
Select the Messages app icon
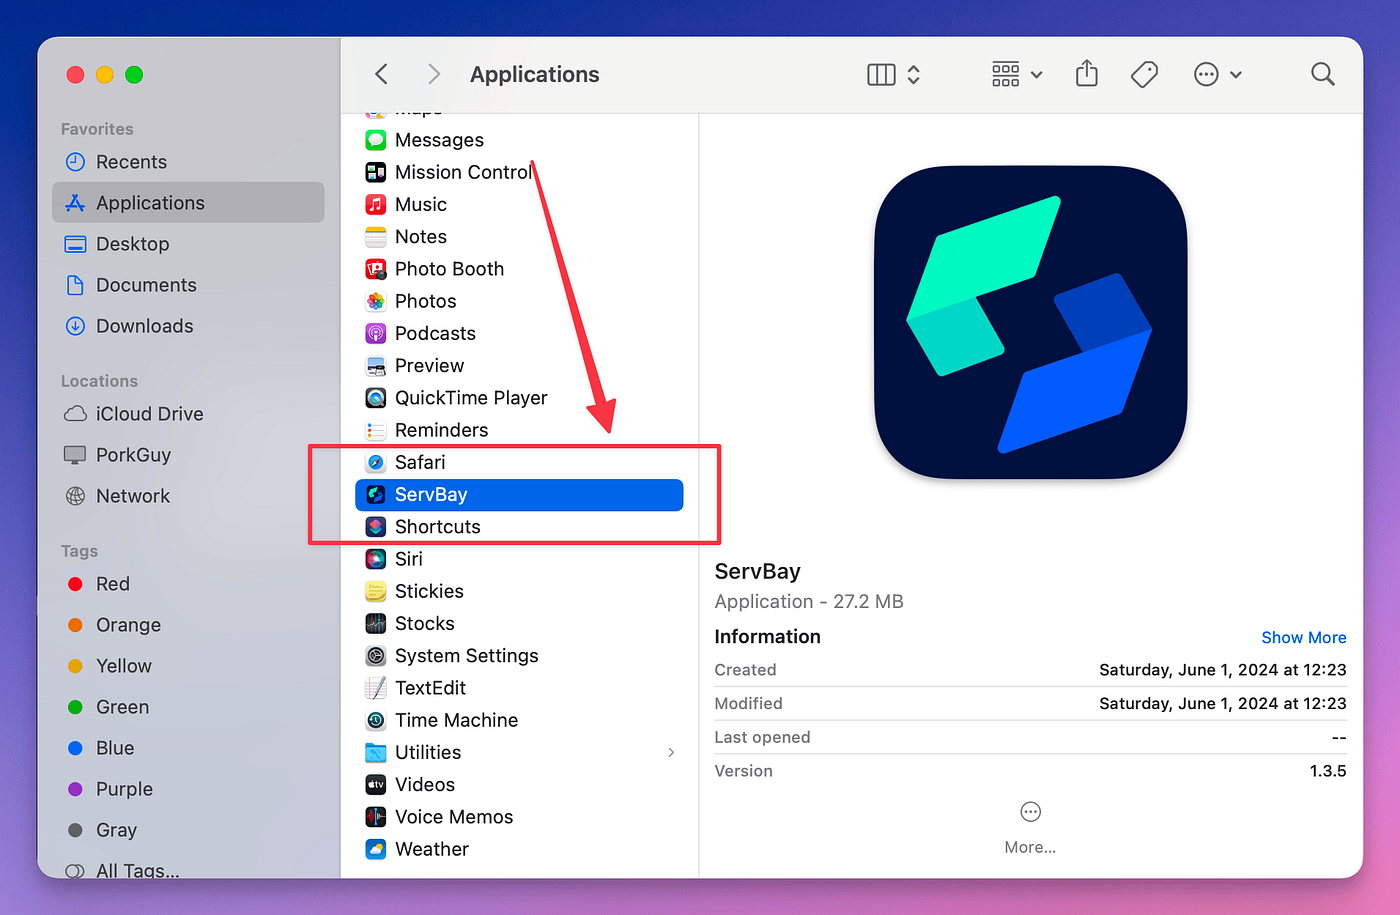click(x=376, y=140)
